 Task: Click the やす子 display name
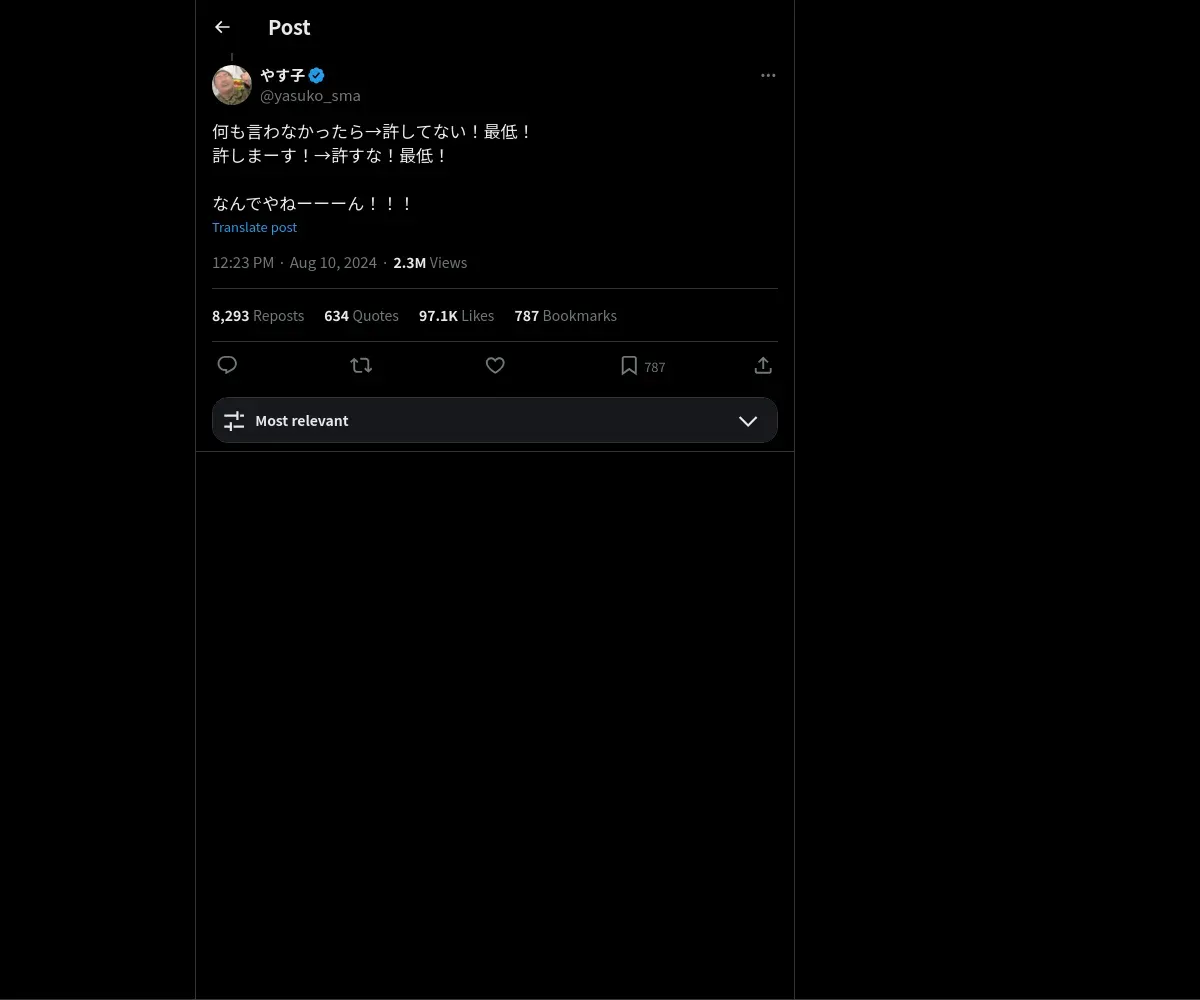(x=282, y=75)
